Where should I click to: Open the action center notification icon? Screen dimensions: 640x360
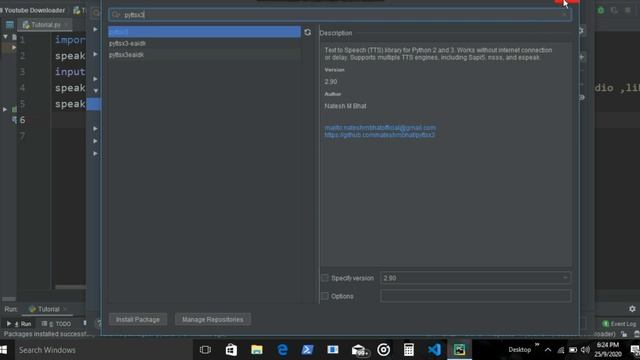[x=635, y=350]
